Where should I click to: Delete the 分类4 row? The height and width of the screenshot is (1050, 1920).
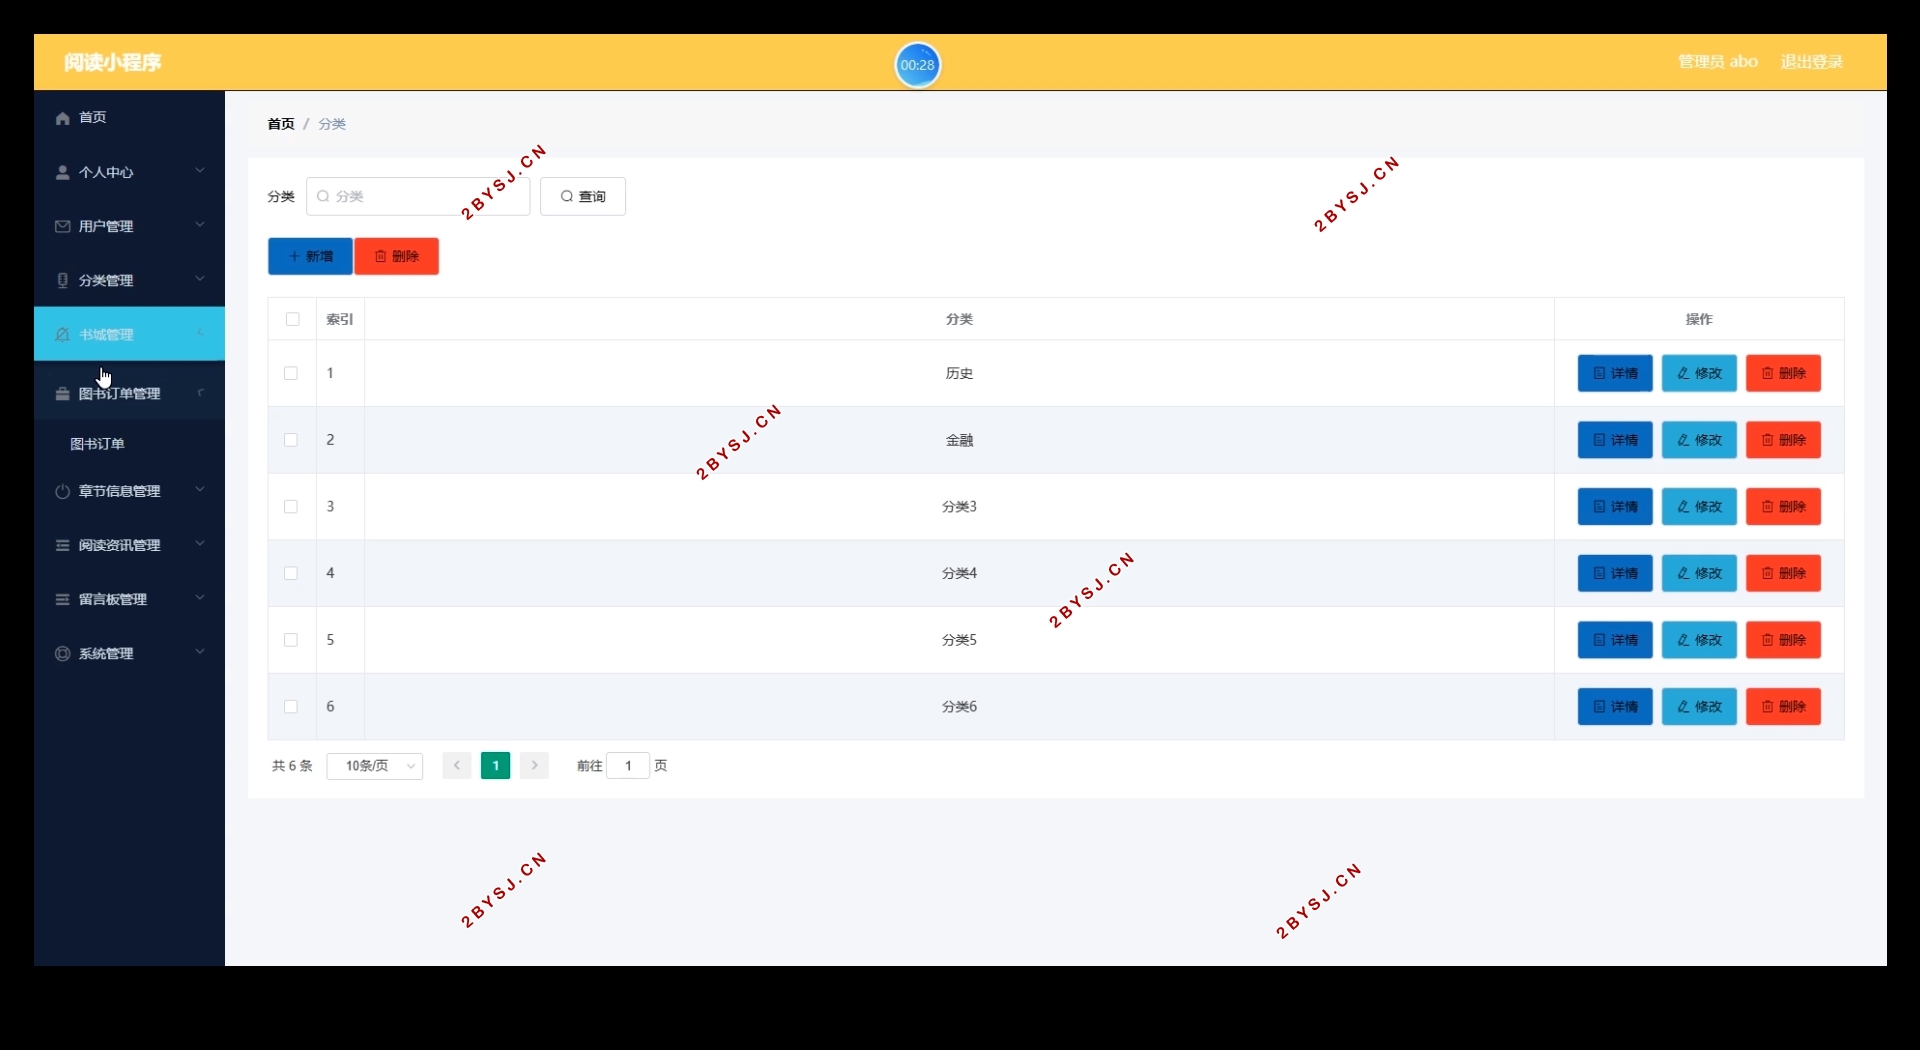click(x=1783, y=573)
